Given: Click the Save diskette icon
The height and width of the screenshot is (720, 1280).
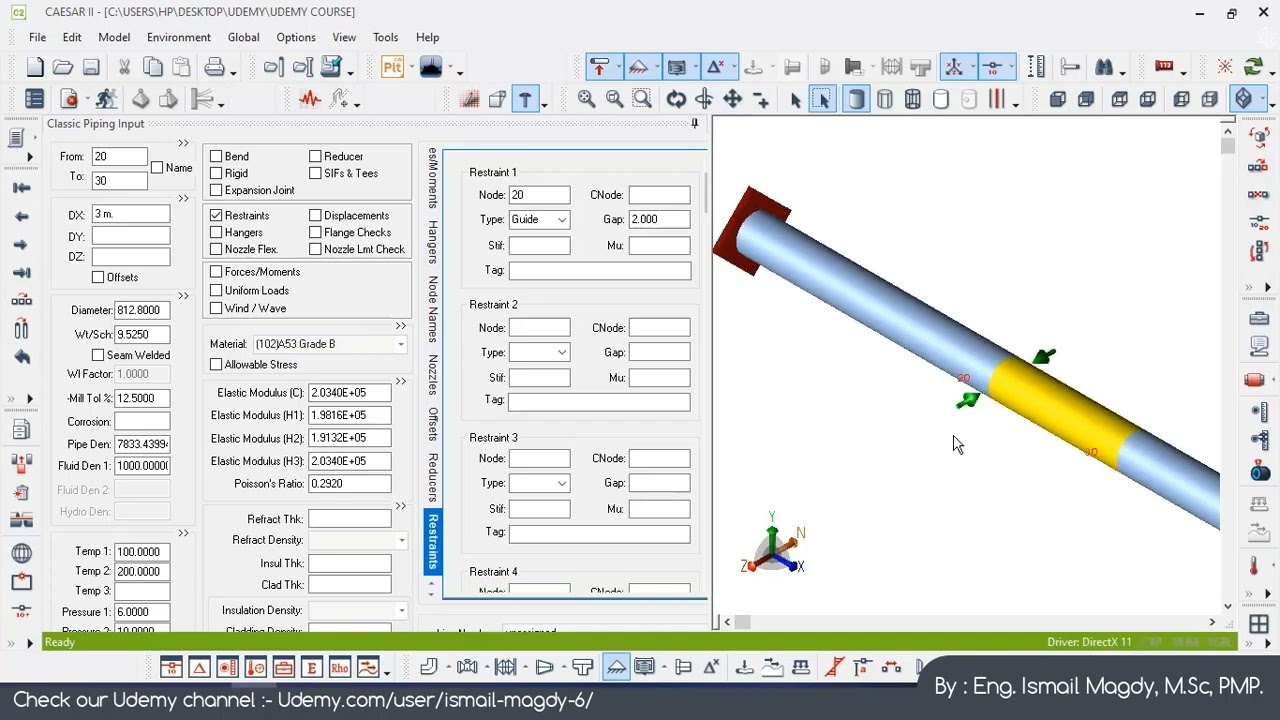Looking at the screenshot, I should [91, 67].
